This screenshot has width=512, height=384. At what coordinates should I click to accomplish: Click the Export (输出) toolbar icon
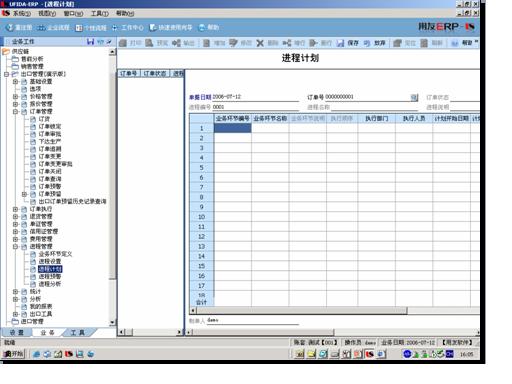[176, 43]
